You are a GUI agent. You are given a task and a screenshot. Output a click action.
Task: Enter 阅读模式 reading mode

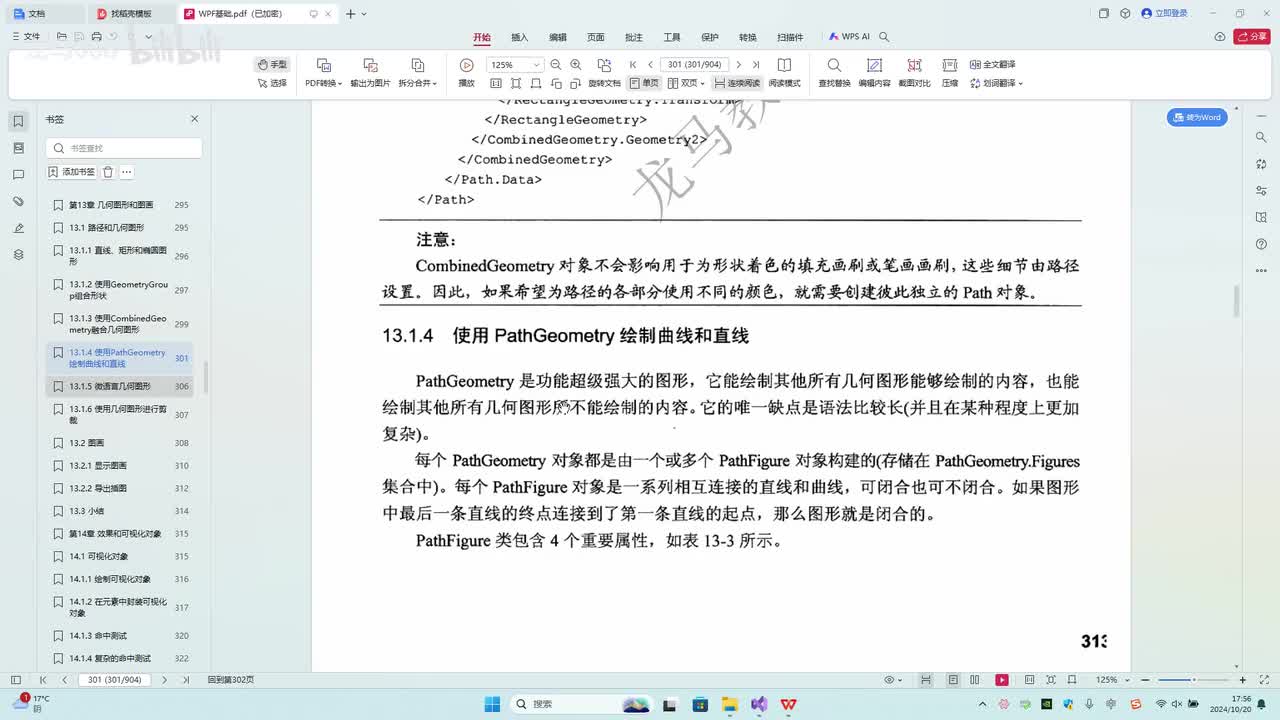pyautogui.click(x=784, y=73)
